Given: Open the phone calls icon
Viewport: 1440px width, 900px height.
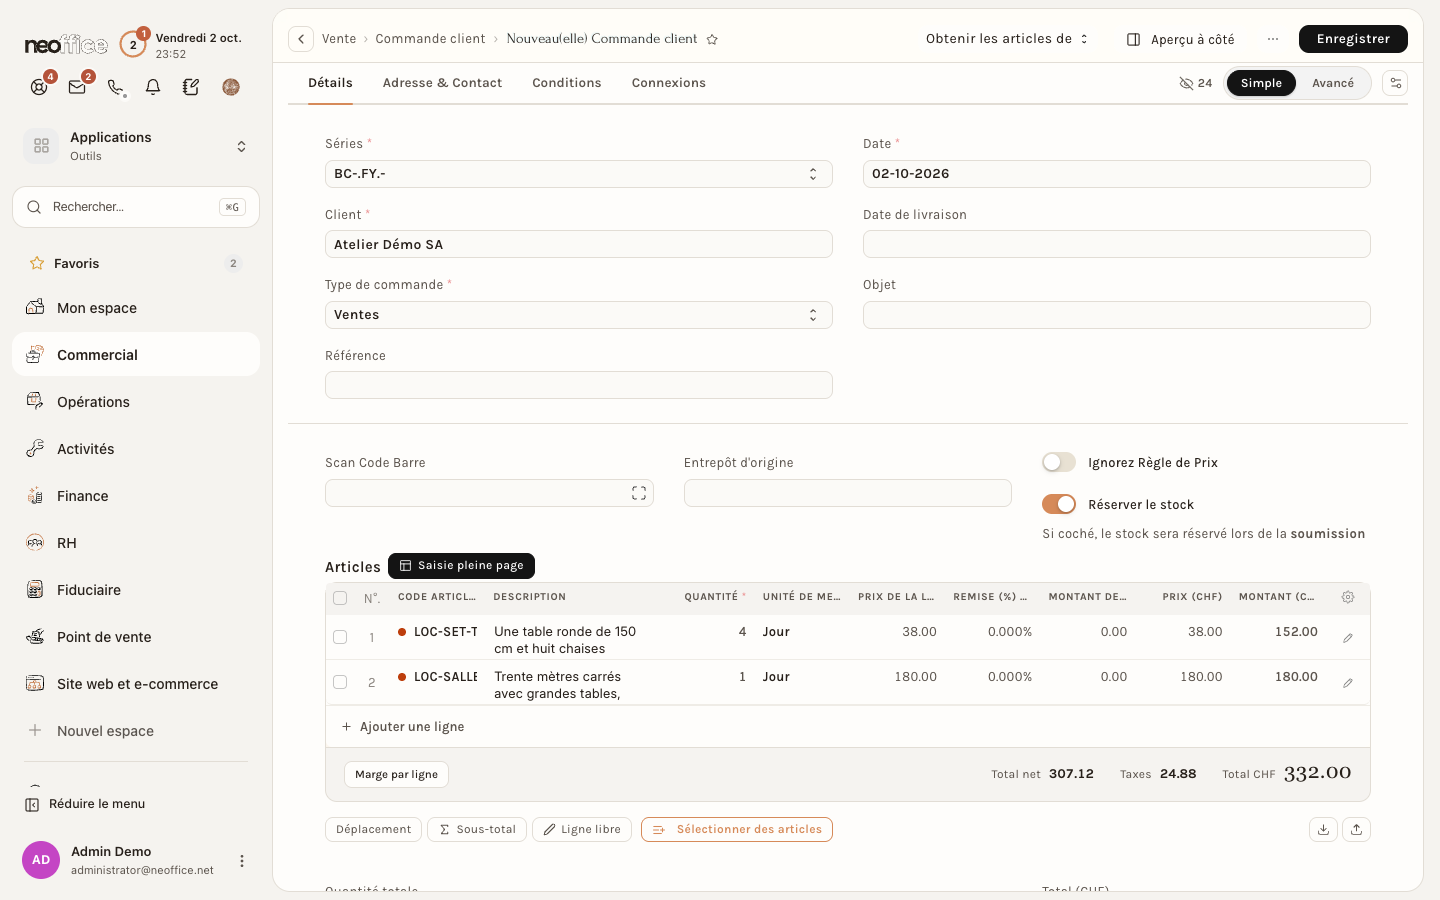Looking at the screenshot, I should click(x=116, y=87).
